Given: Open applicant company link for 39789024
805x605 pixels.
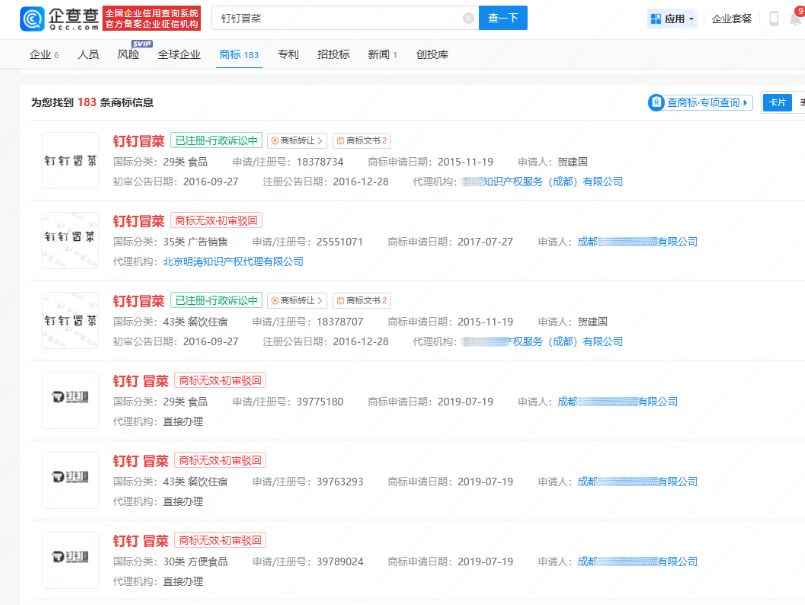Looking at the screenshot, I should pyautogui.click(x=637, y=561).
